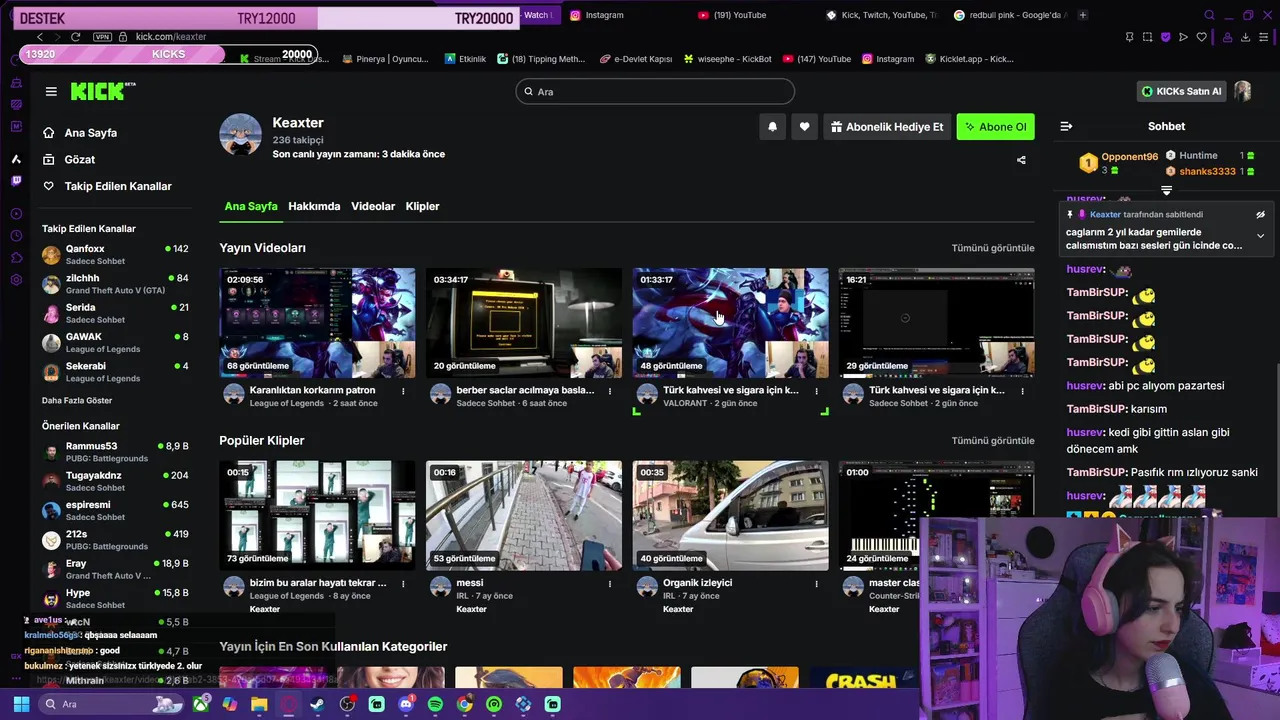The width and height of the screenshot is (1280, 720).
Task: Click the bell notification icon on Keaxter channel
Action: [x=772, y=127]
